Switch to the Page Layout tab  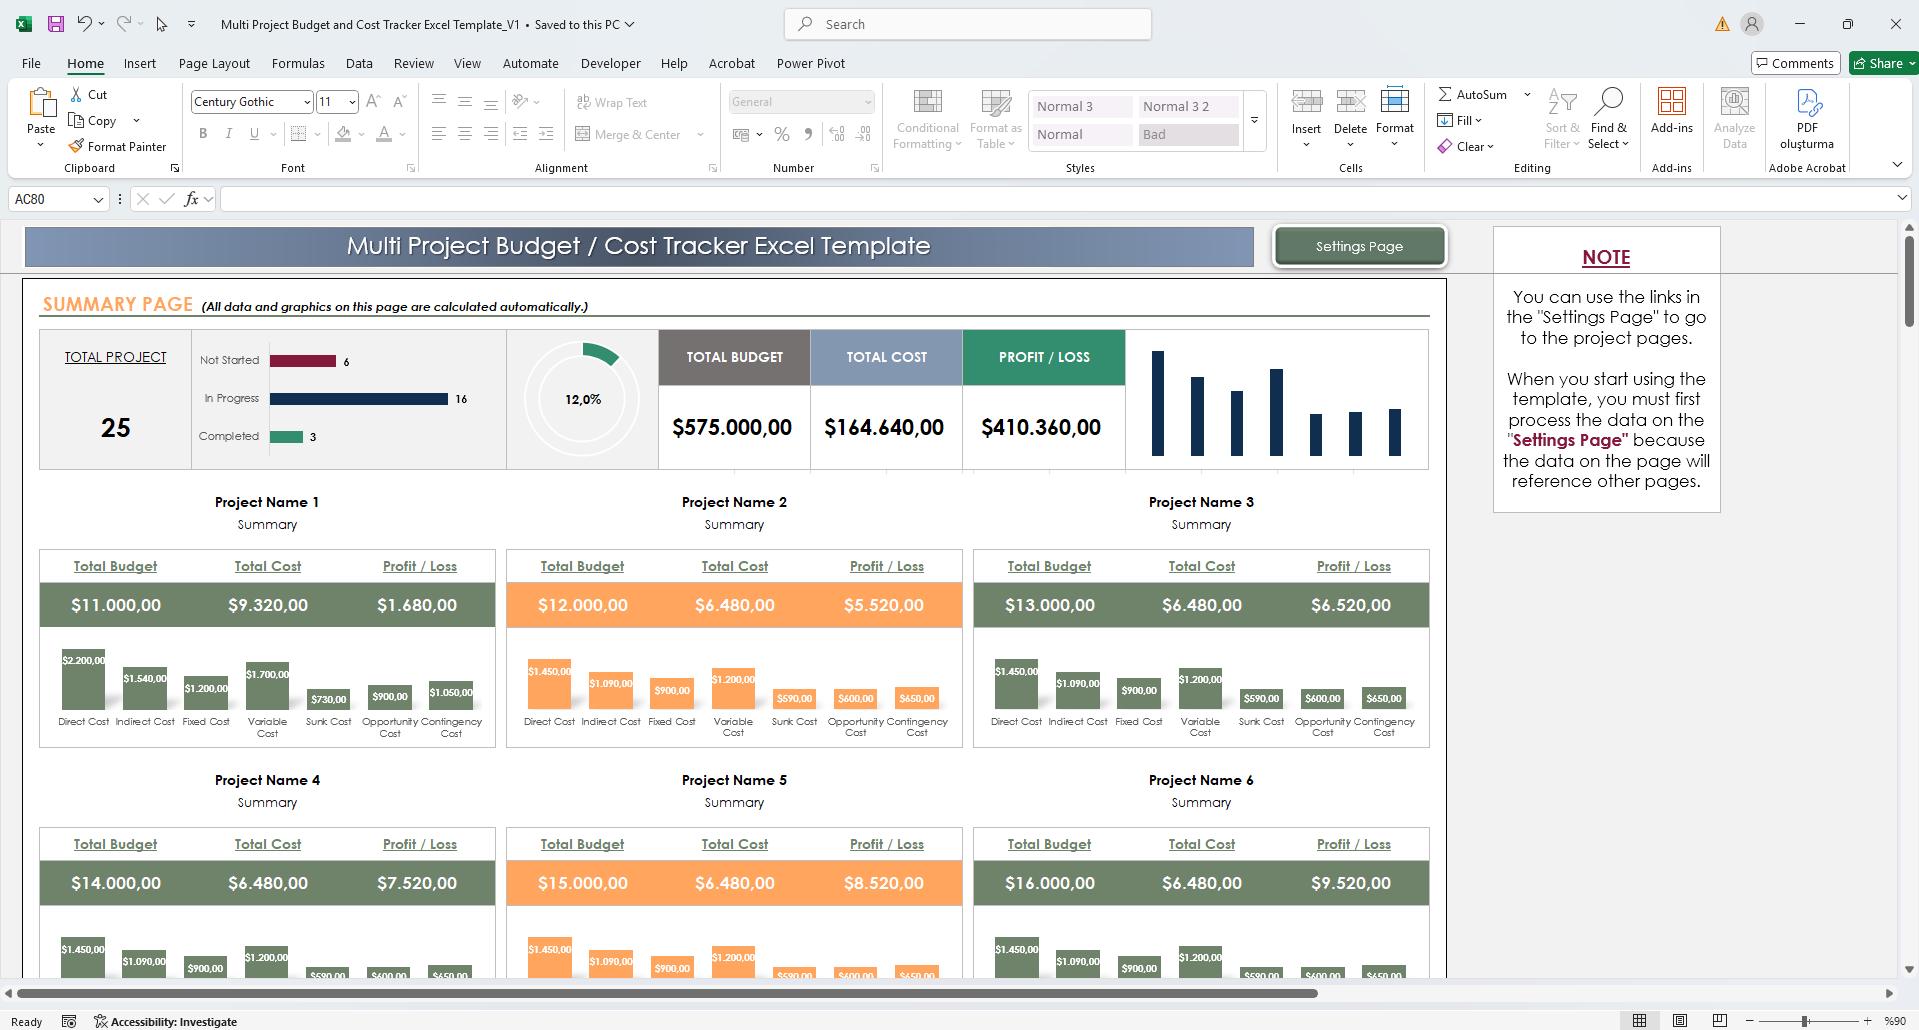coord(214,63)
